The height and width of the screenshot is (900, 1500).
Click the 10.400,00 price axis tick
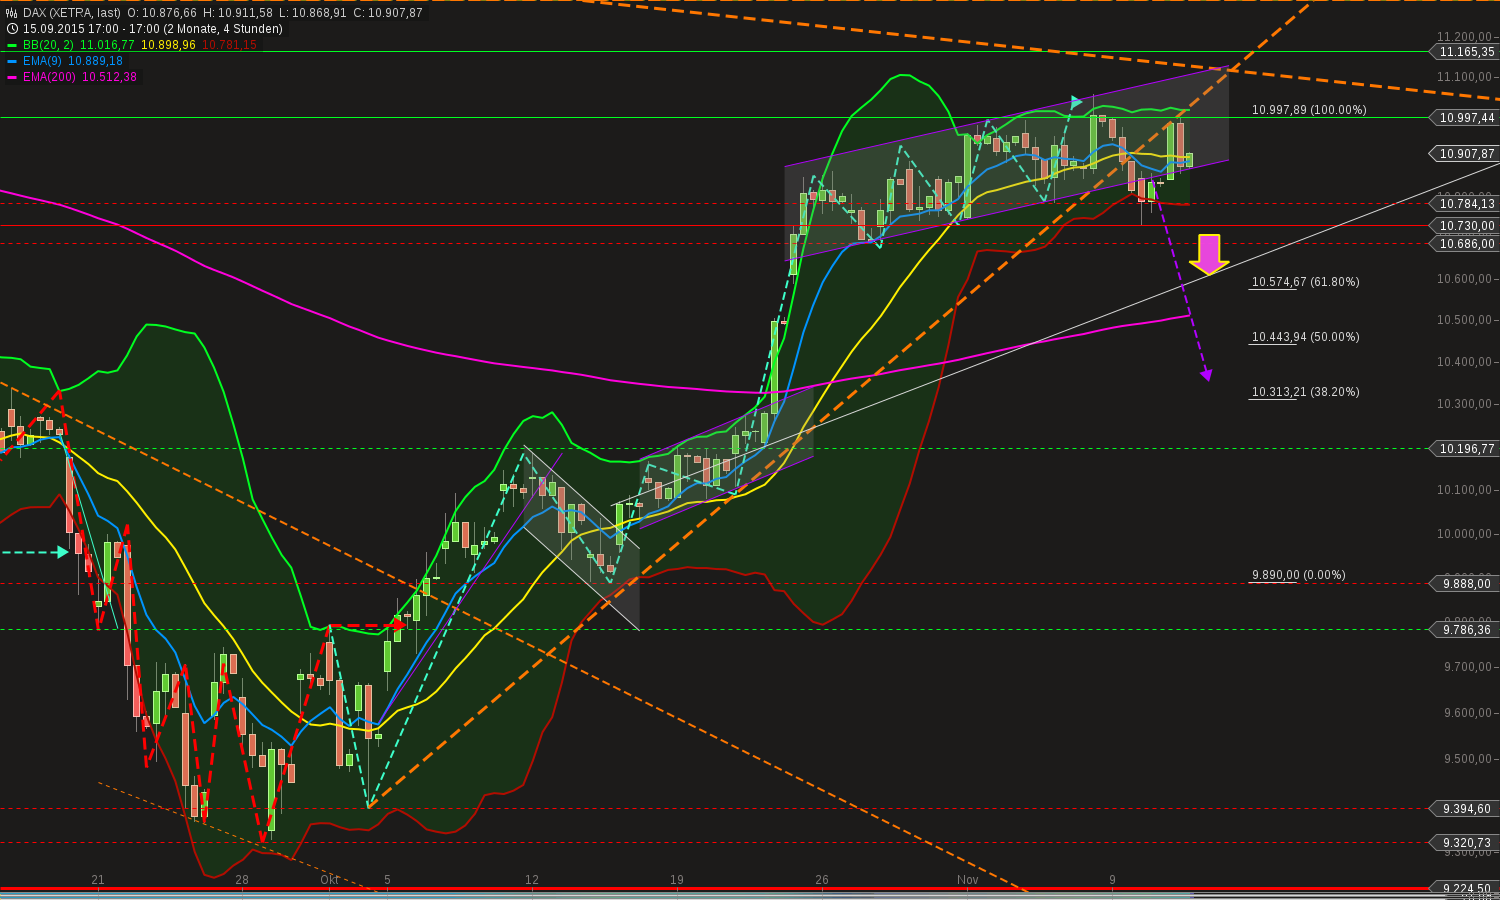[1464, 362]
